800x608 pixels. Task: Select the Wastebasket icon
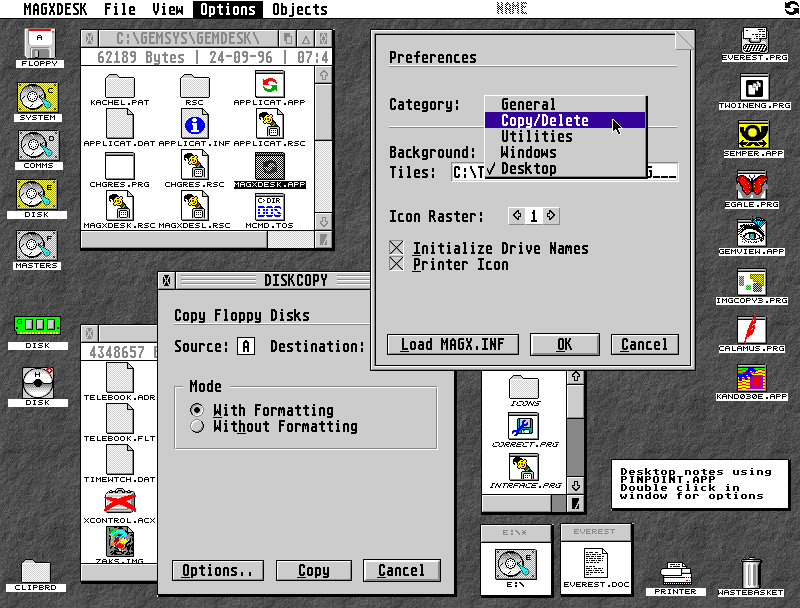(x=752, y=574)
